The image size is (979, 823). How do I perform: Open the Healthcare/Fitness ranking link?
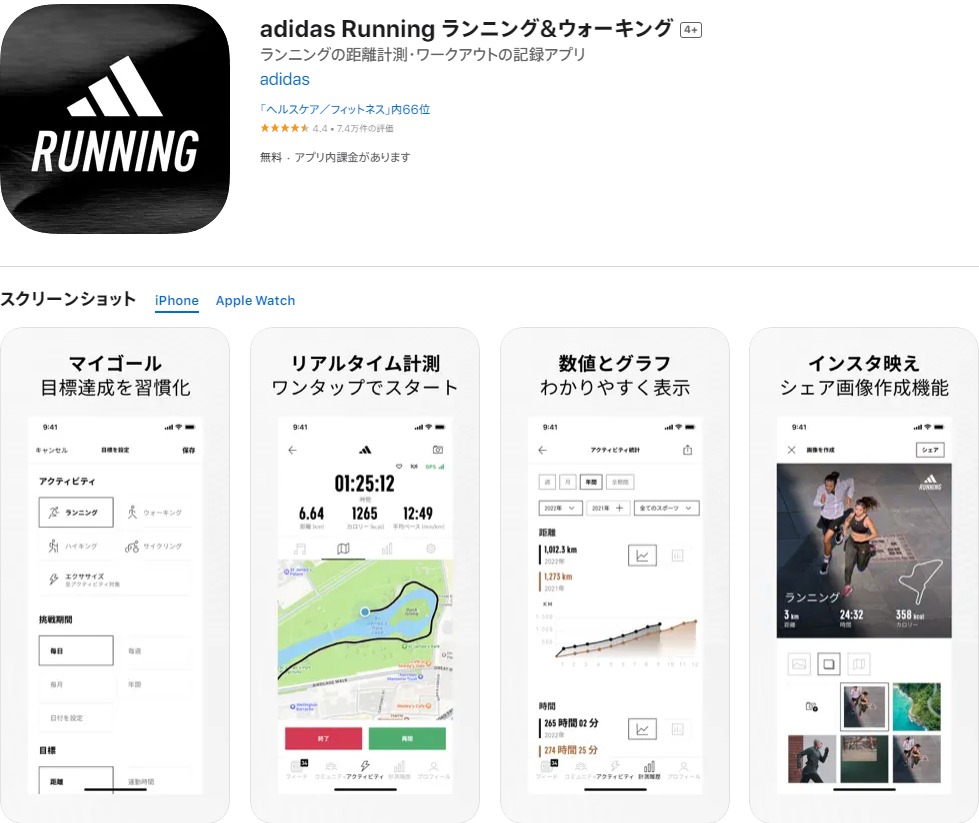(x=345, y=109)
